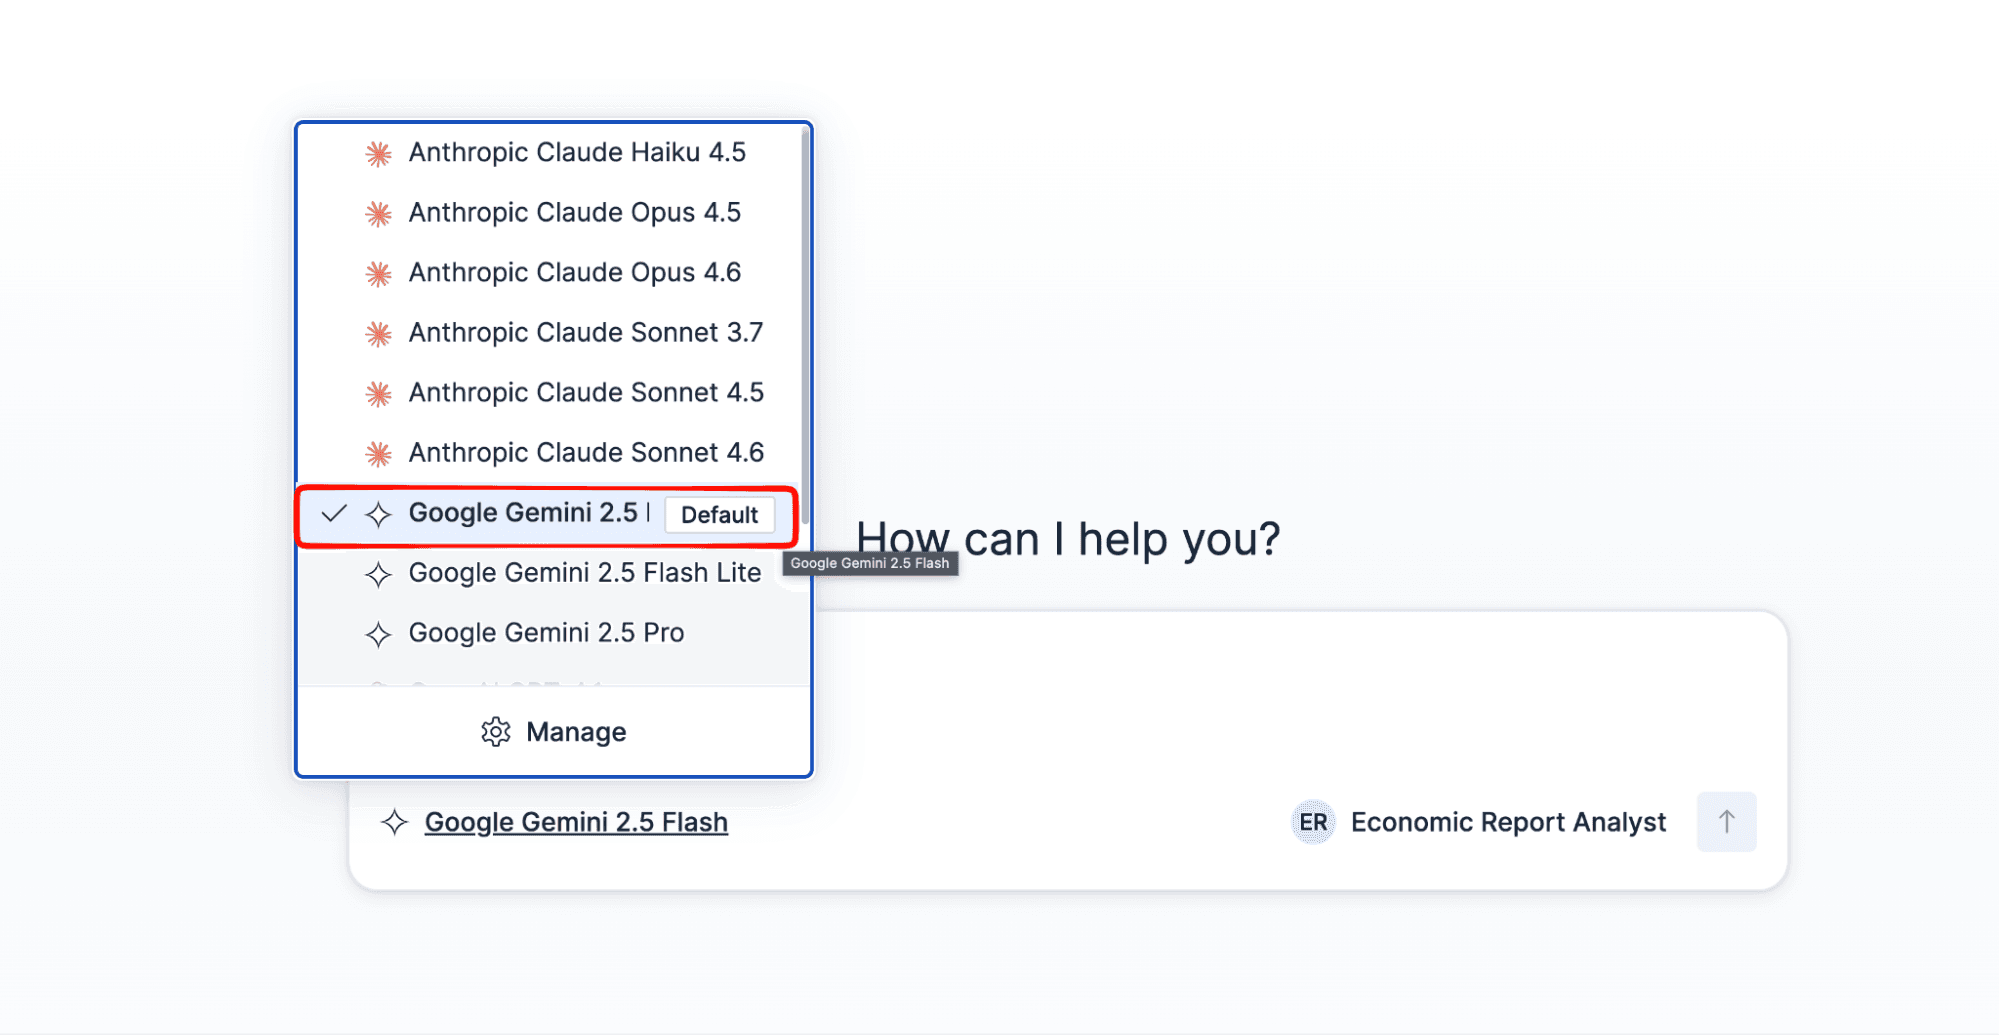
Task: Click the checkmark on selected Gemini model
Action: tap(334, 514)
